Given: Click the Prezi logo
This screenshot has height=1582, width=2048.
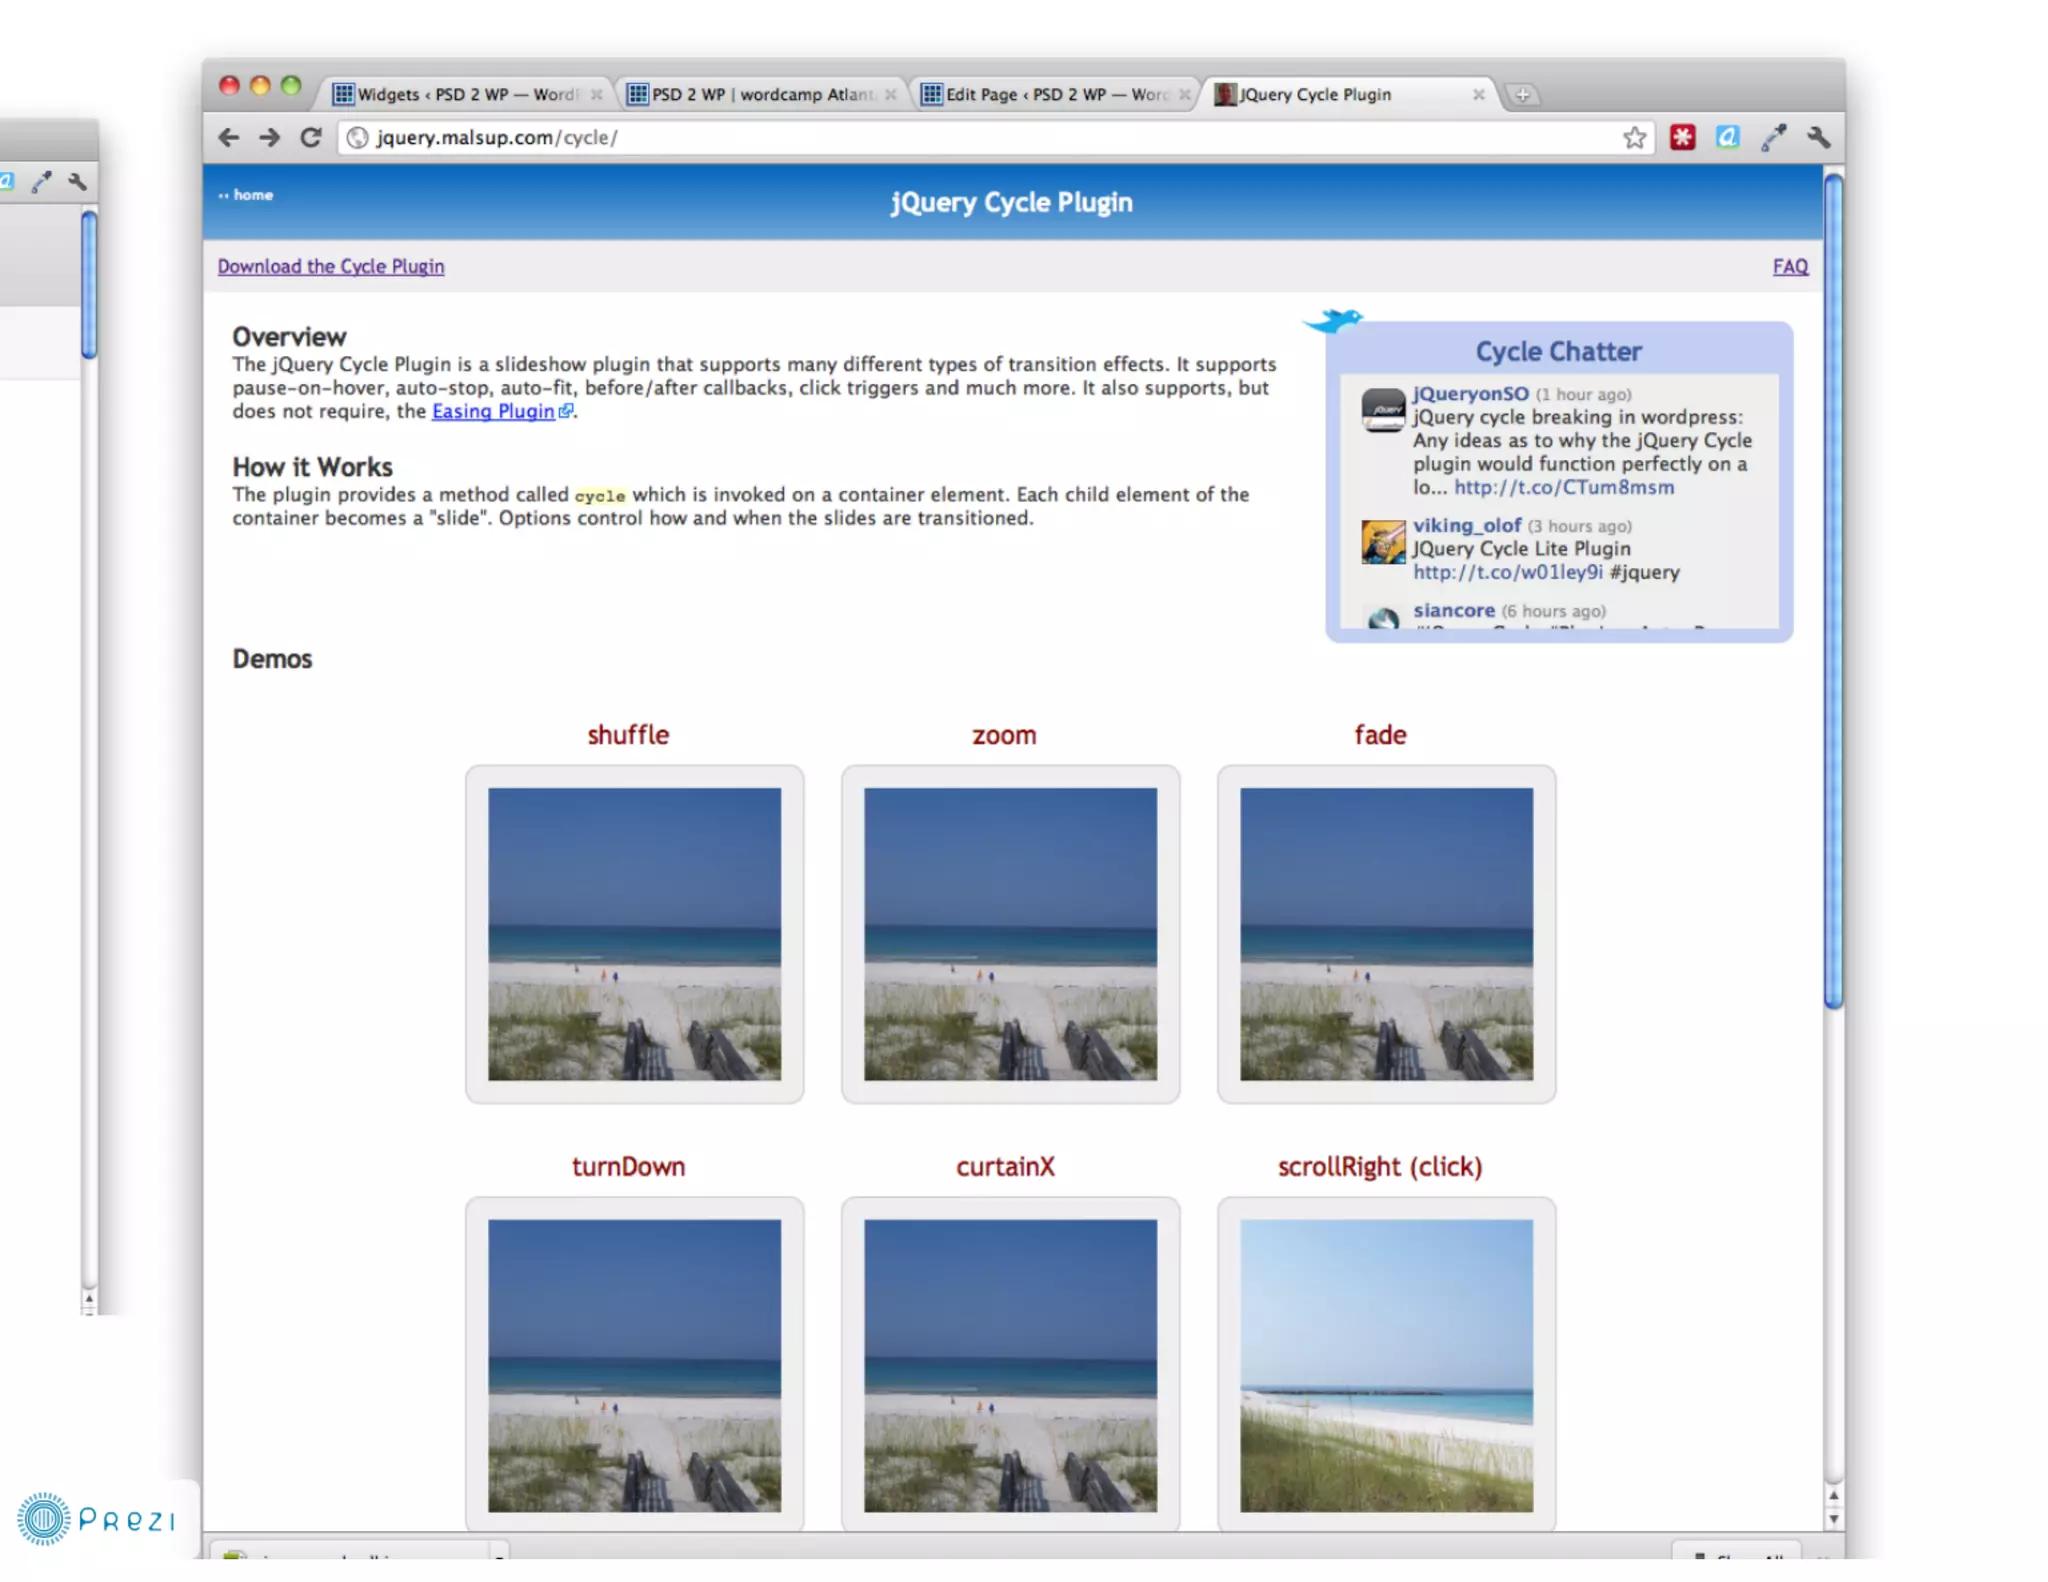Looking at the screenshot, I should coord(96,1519).
